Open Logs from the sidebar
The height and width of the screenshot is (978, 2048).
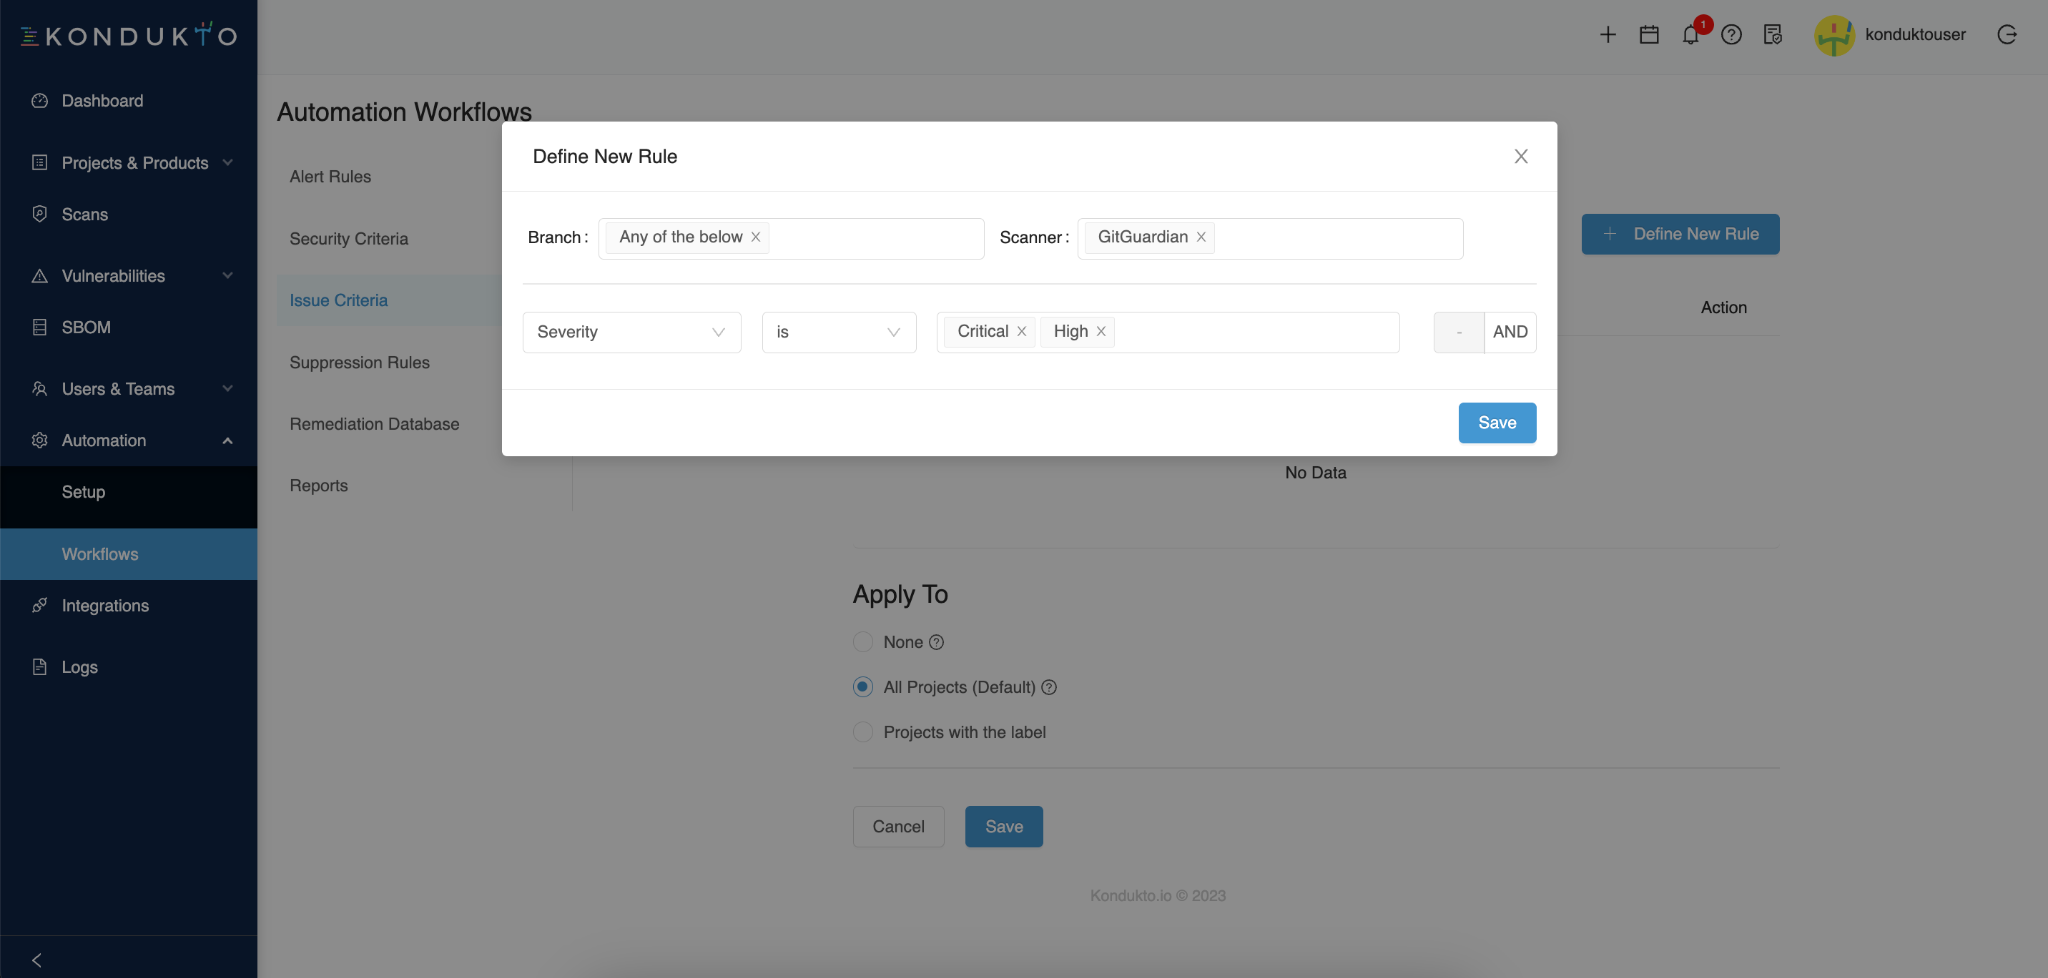tap(78, 667)
